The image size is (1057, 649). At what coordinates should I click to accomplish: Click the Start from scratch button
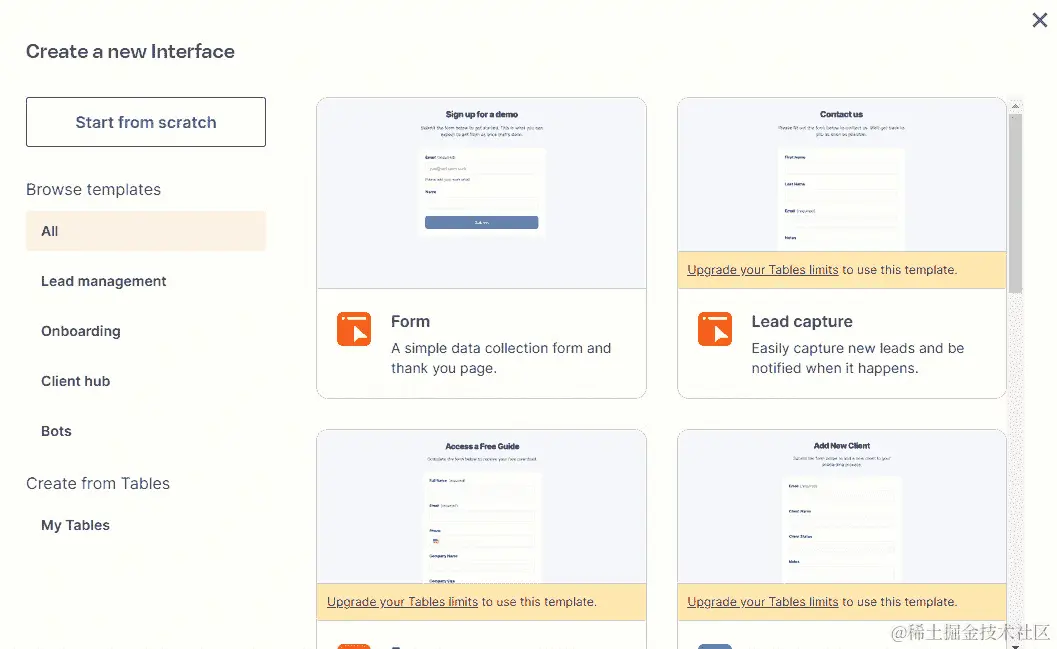145,122
